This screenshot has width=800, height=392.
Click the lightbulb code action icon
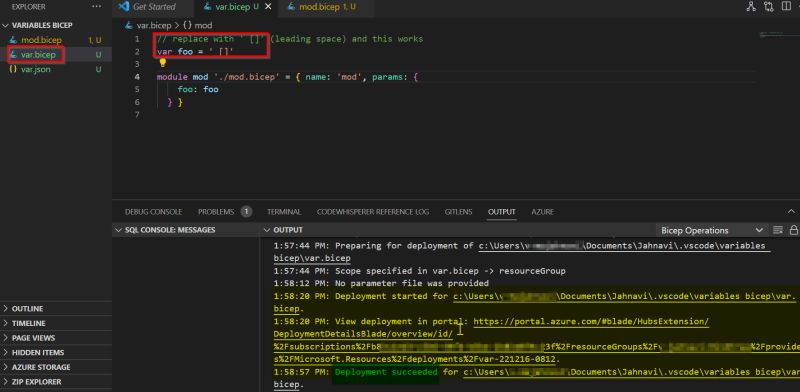(x=163, y=63)
